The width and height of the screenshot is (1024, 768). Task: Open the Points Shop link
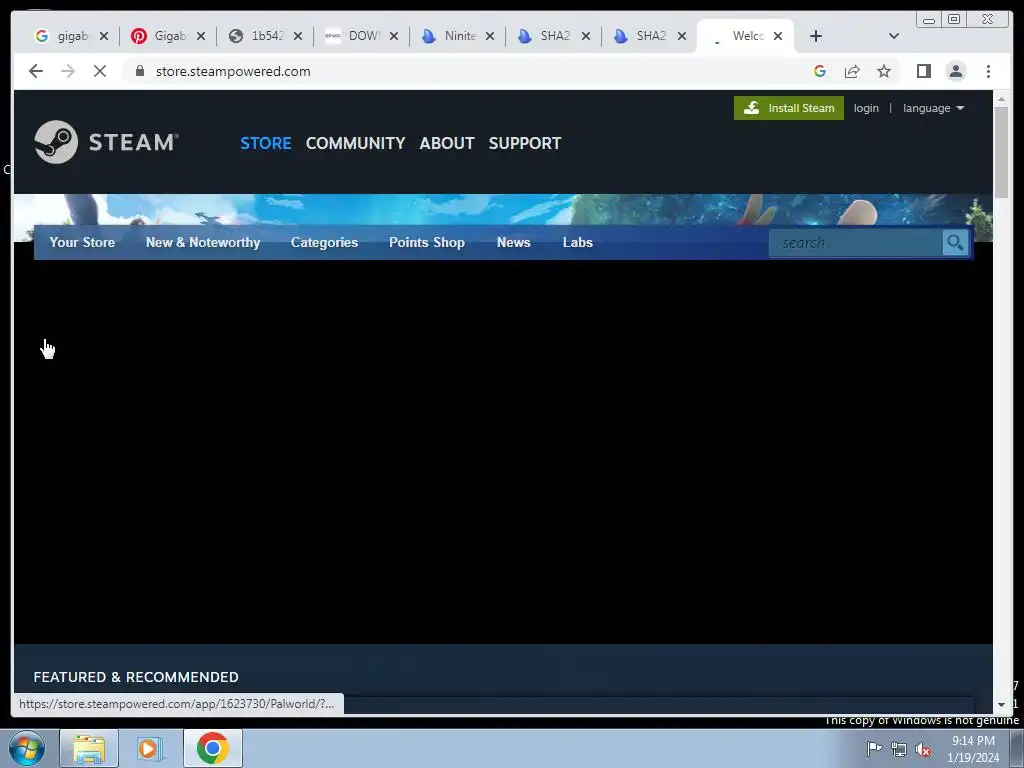[427, 242]
